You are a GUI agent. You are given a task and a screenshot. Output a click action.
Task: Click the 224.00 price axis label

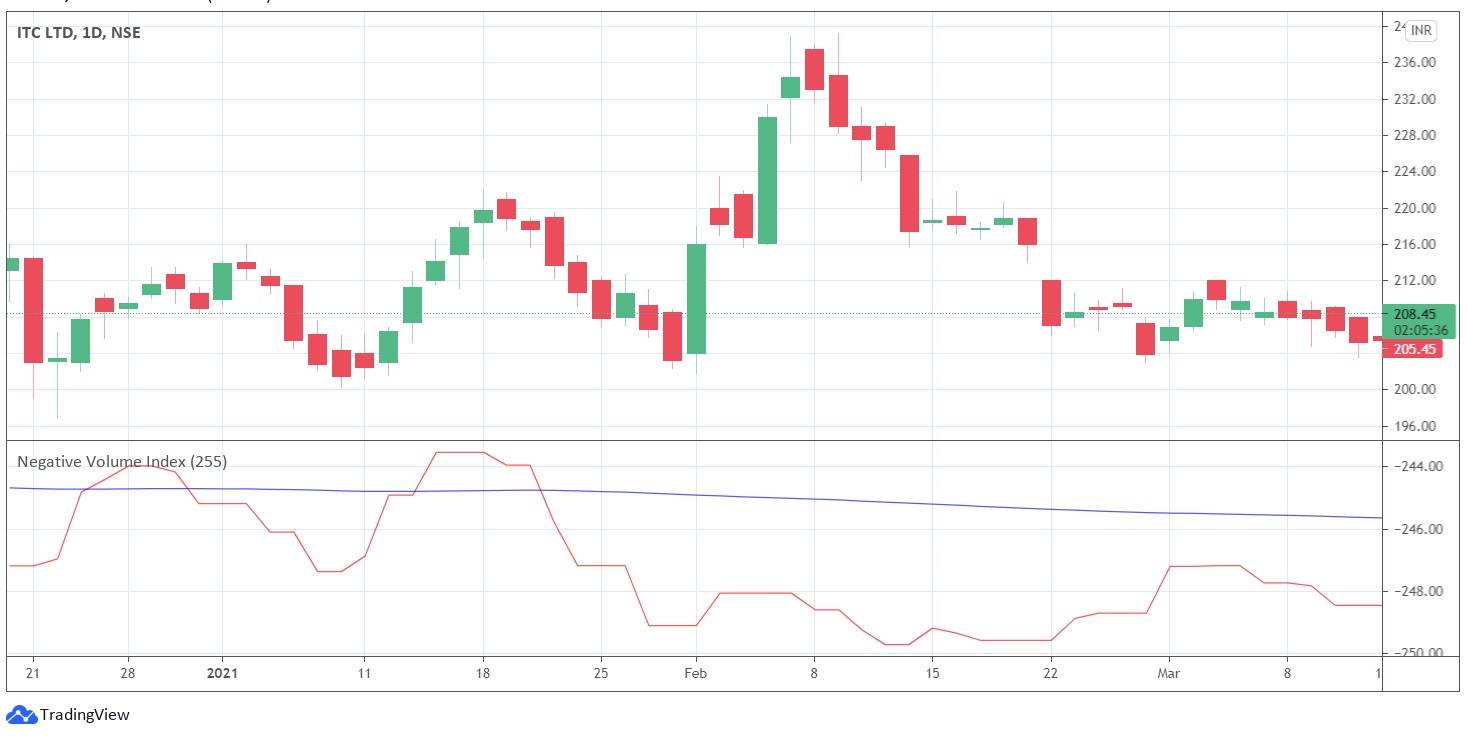[1414, 171]
